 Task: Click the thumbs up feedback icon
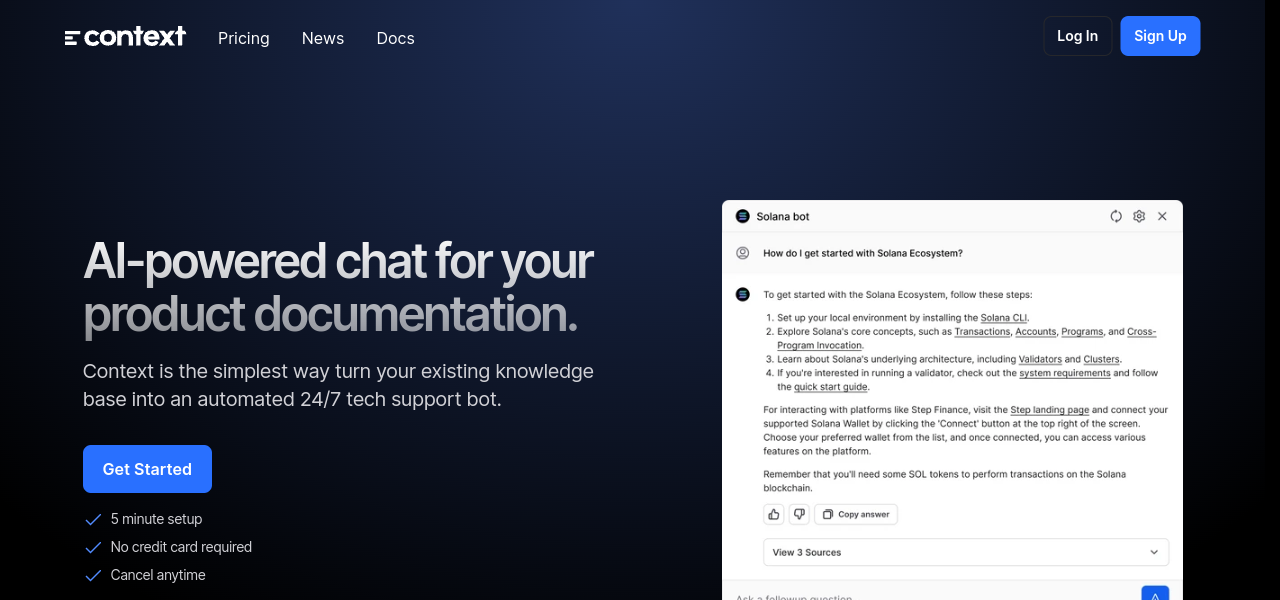[x=773, y=514]
